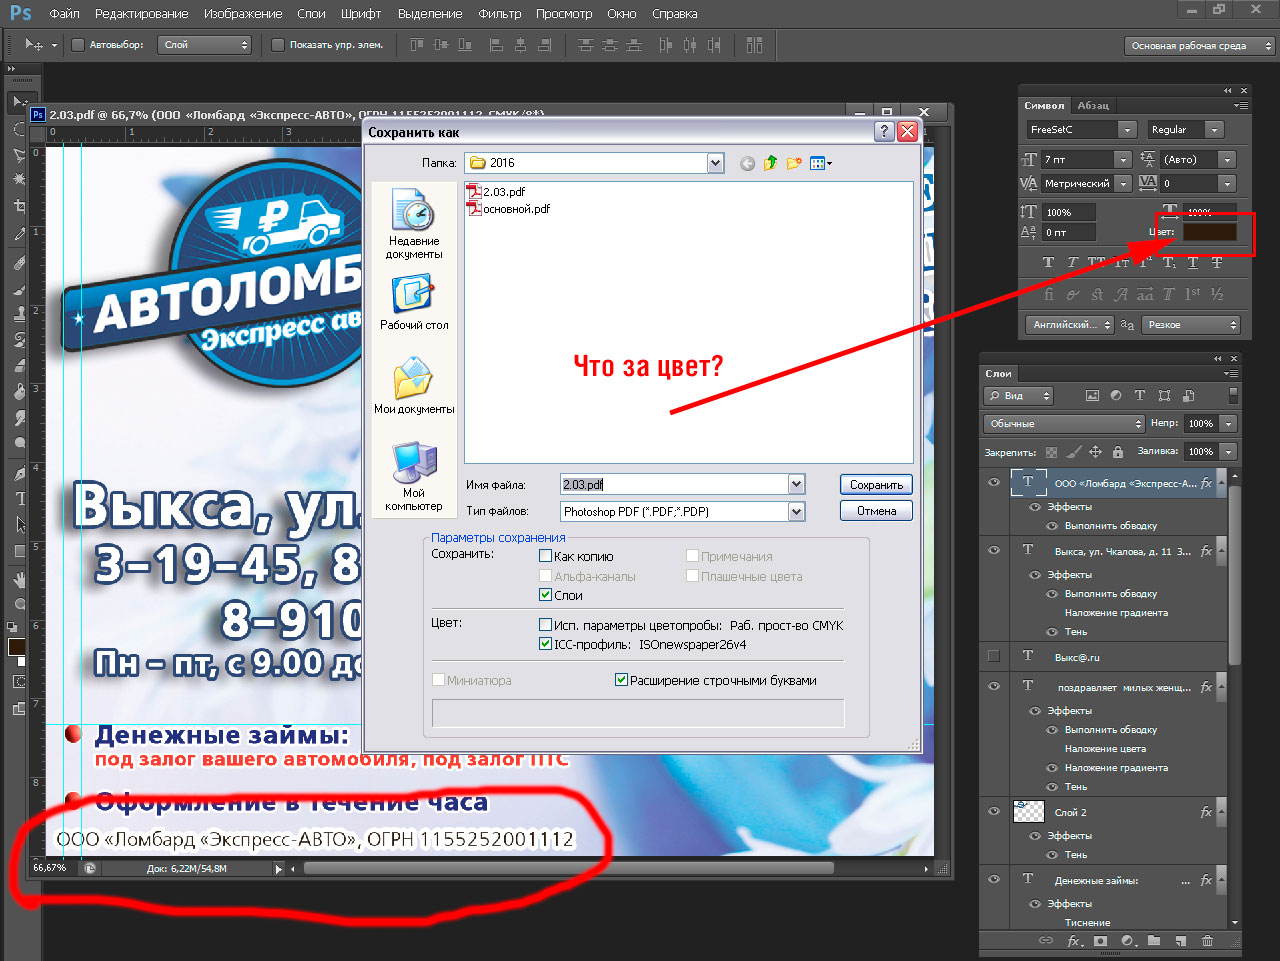This screenshot has height=961, width=1280.
Task: Switch to the 'Абзац' panel tab
Action: [1093, 105]
